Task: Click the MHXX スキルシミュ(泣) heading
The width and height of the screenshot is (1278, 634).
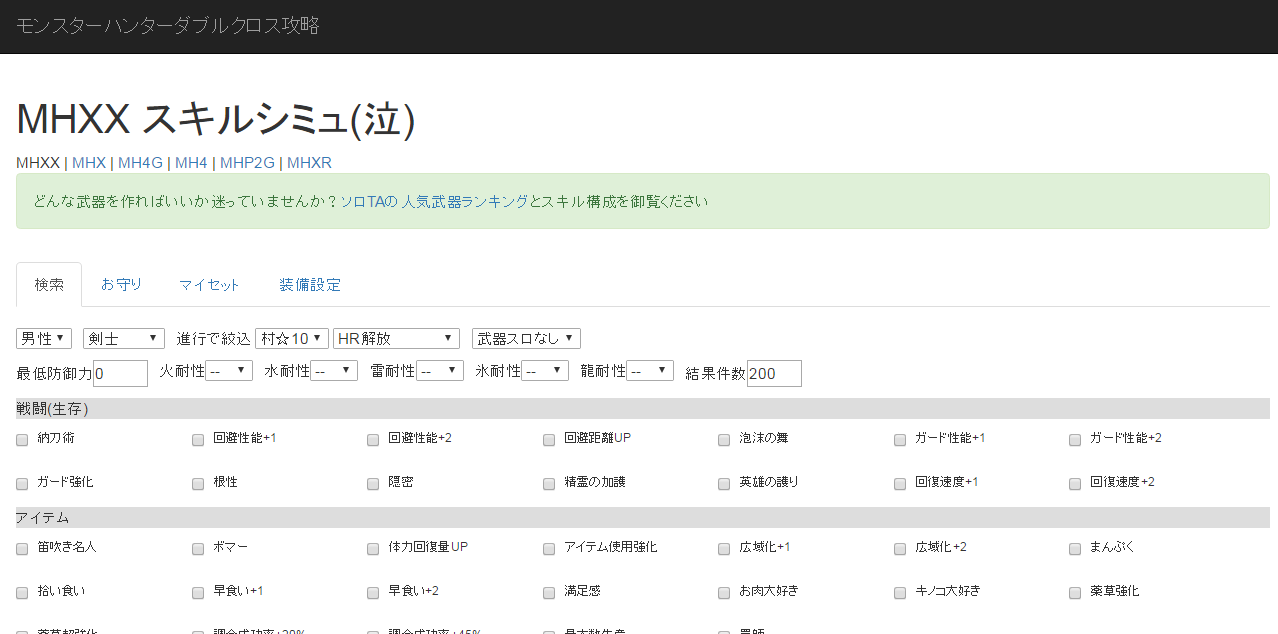Action: (215, 120)
